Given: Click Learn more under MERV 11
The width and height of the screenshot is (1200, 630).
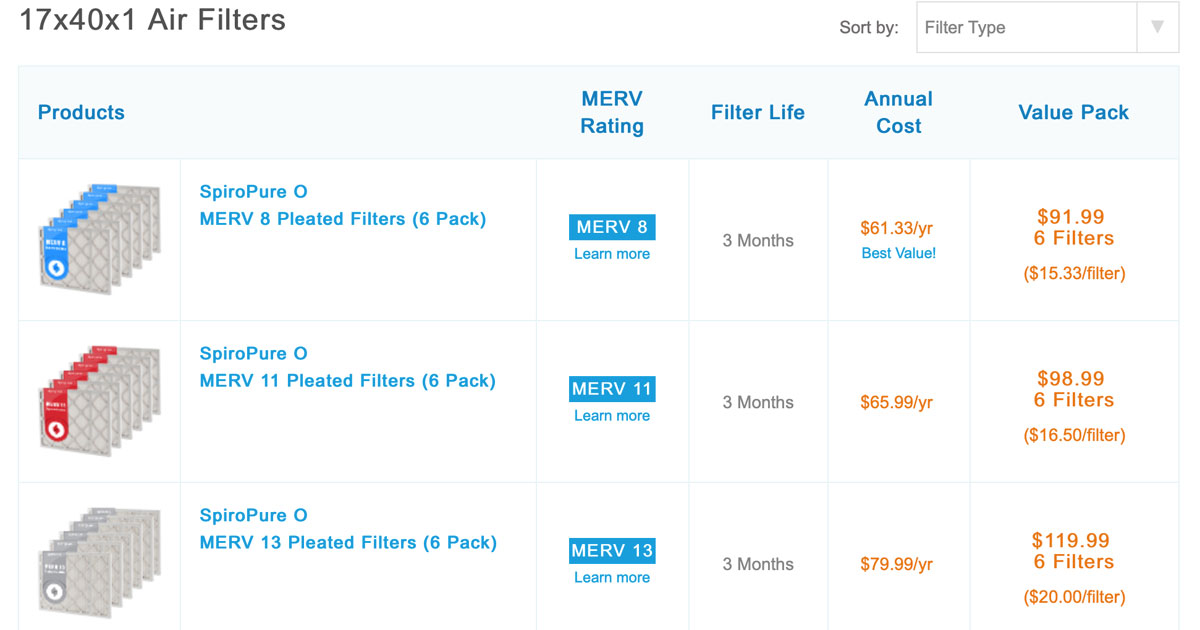Looking at the screenshot, I should point(612,416).
